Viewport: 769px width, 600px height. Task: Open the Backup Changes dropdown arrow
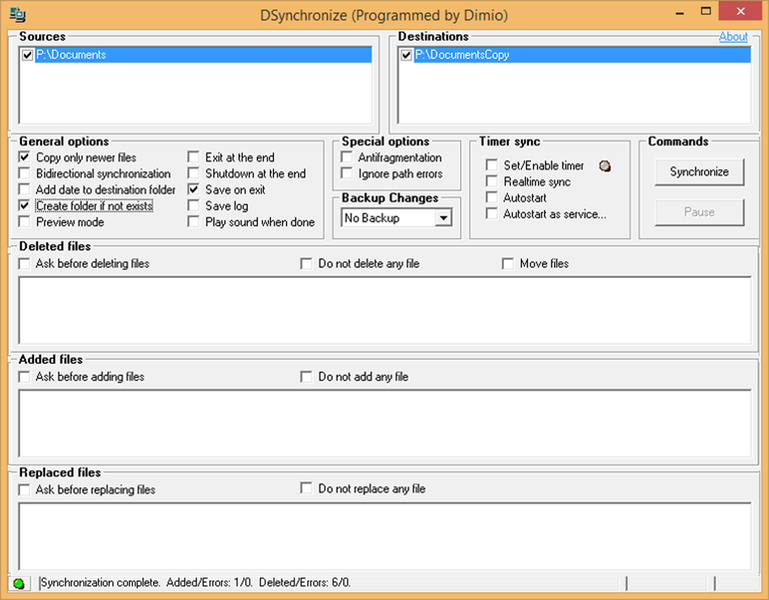point(443,218)
